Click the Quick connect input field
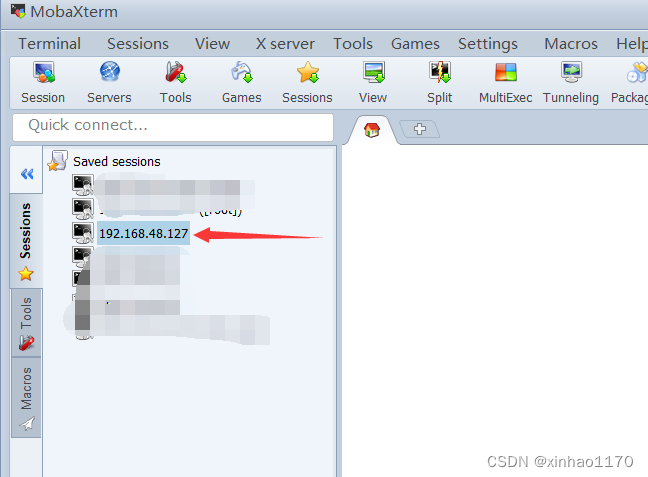 (173, 127)
